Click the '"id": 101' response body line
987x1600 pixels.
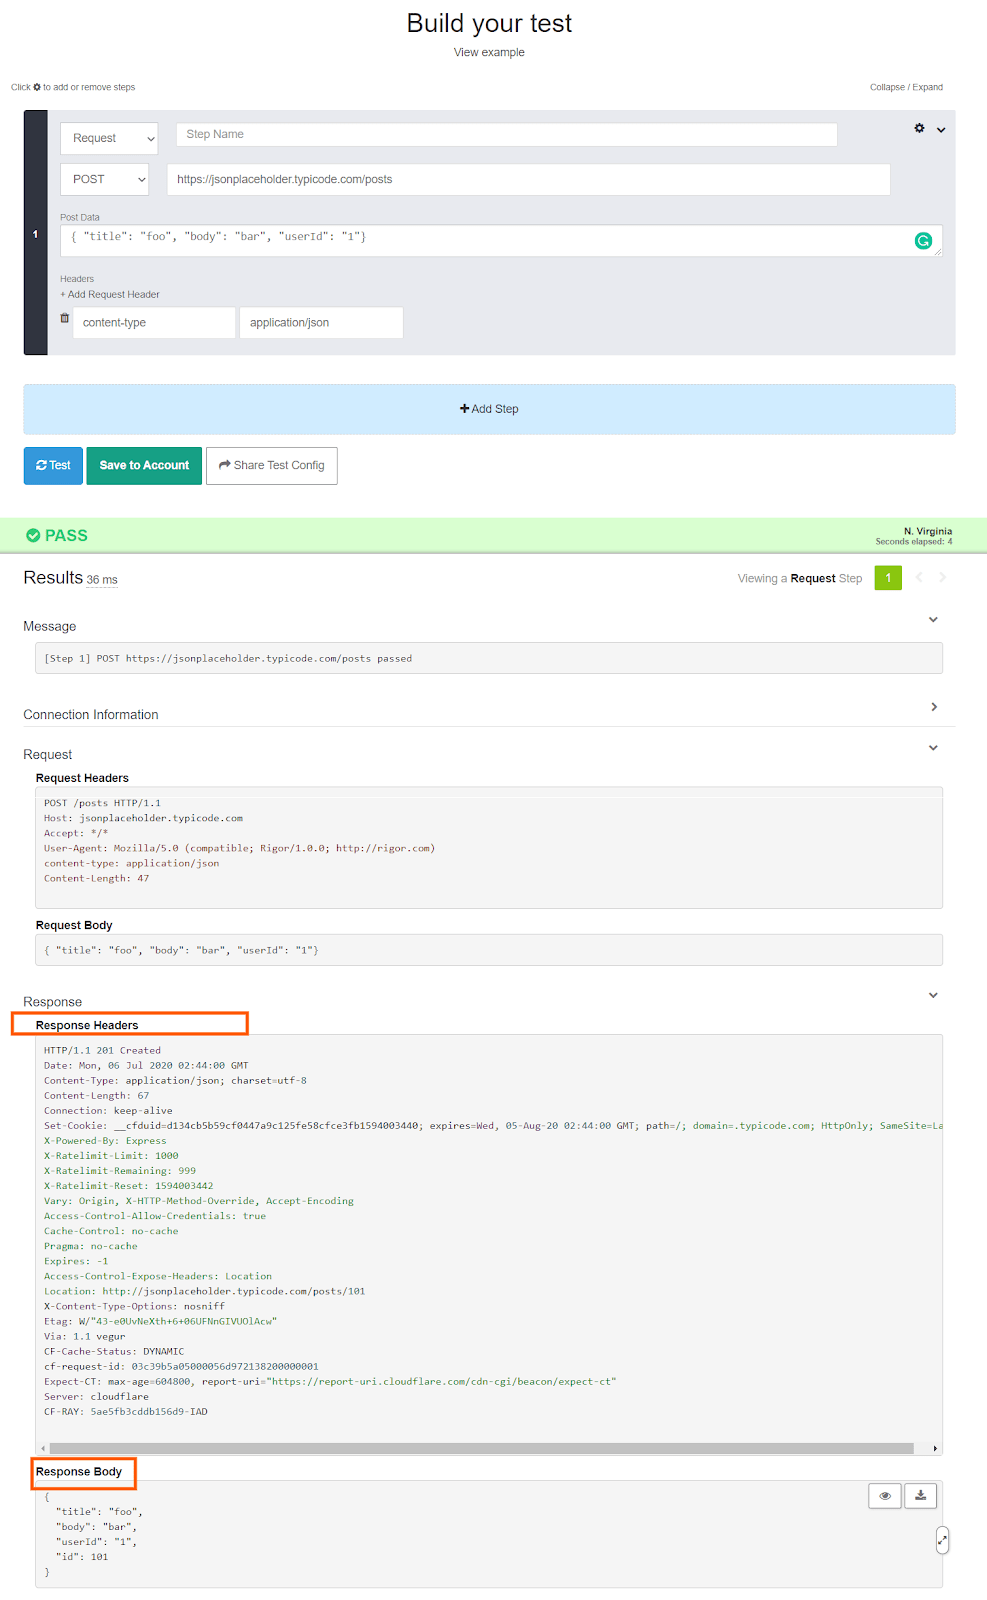[x=82, y=1556]
